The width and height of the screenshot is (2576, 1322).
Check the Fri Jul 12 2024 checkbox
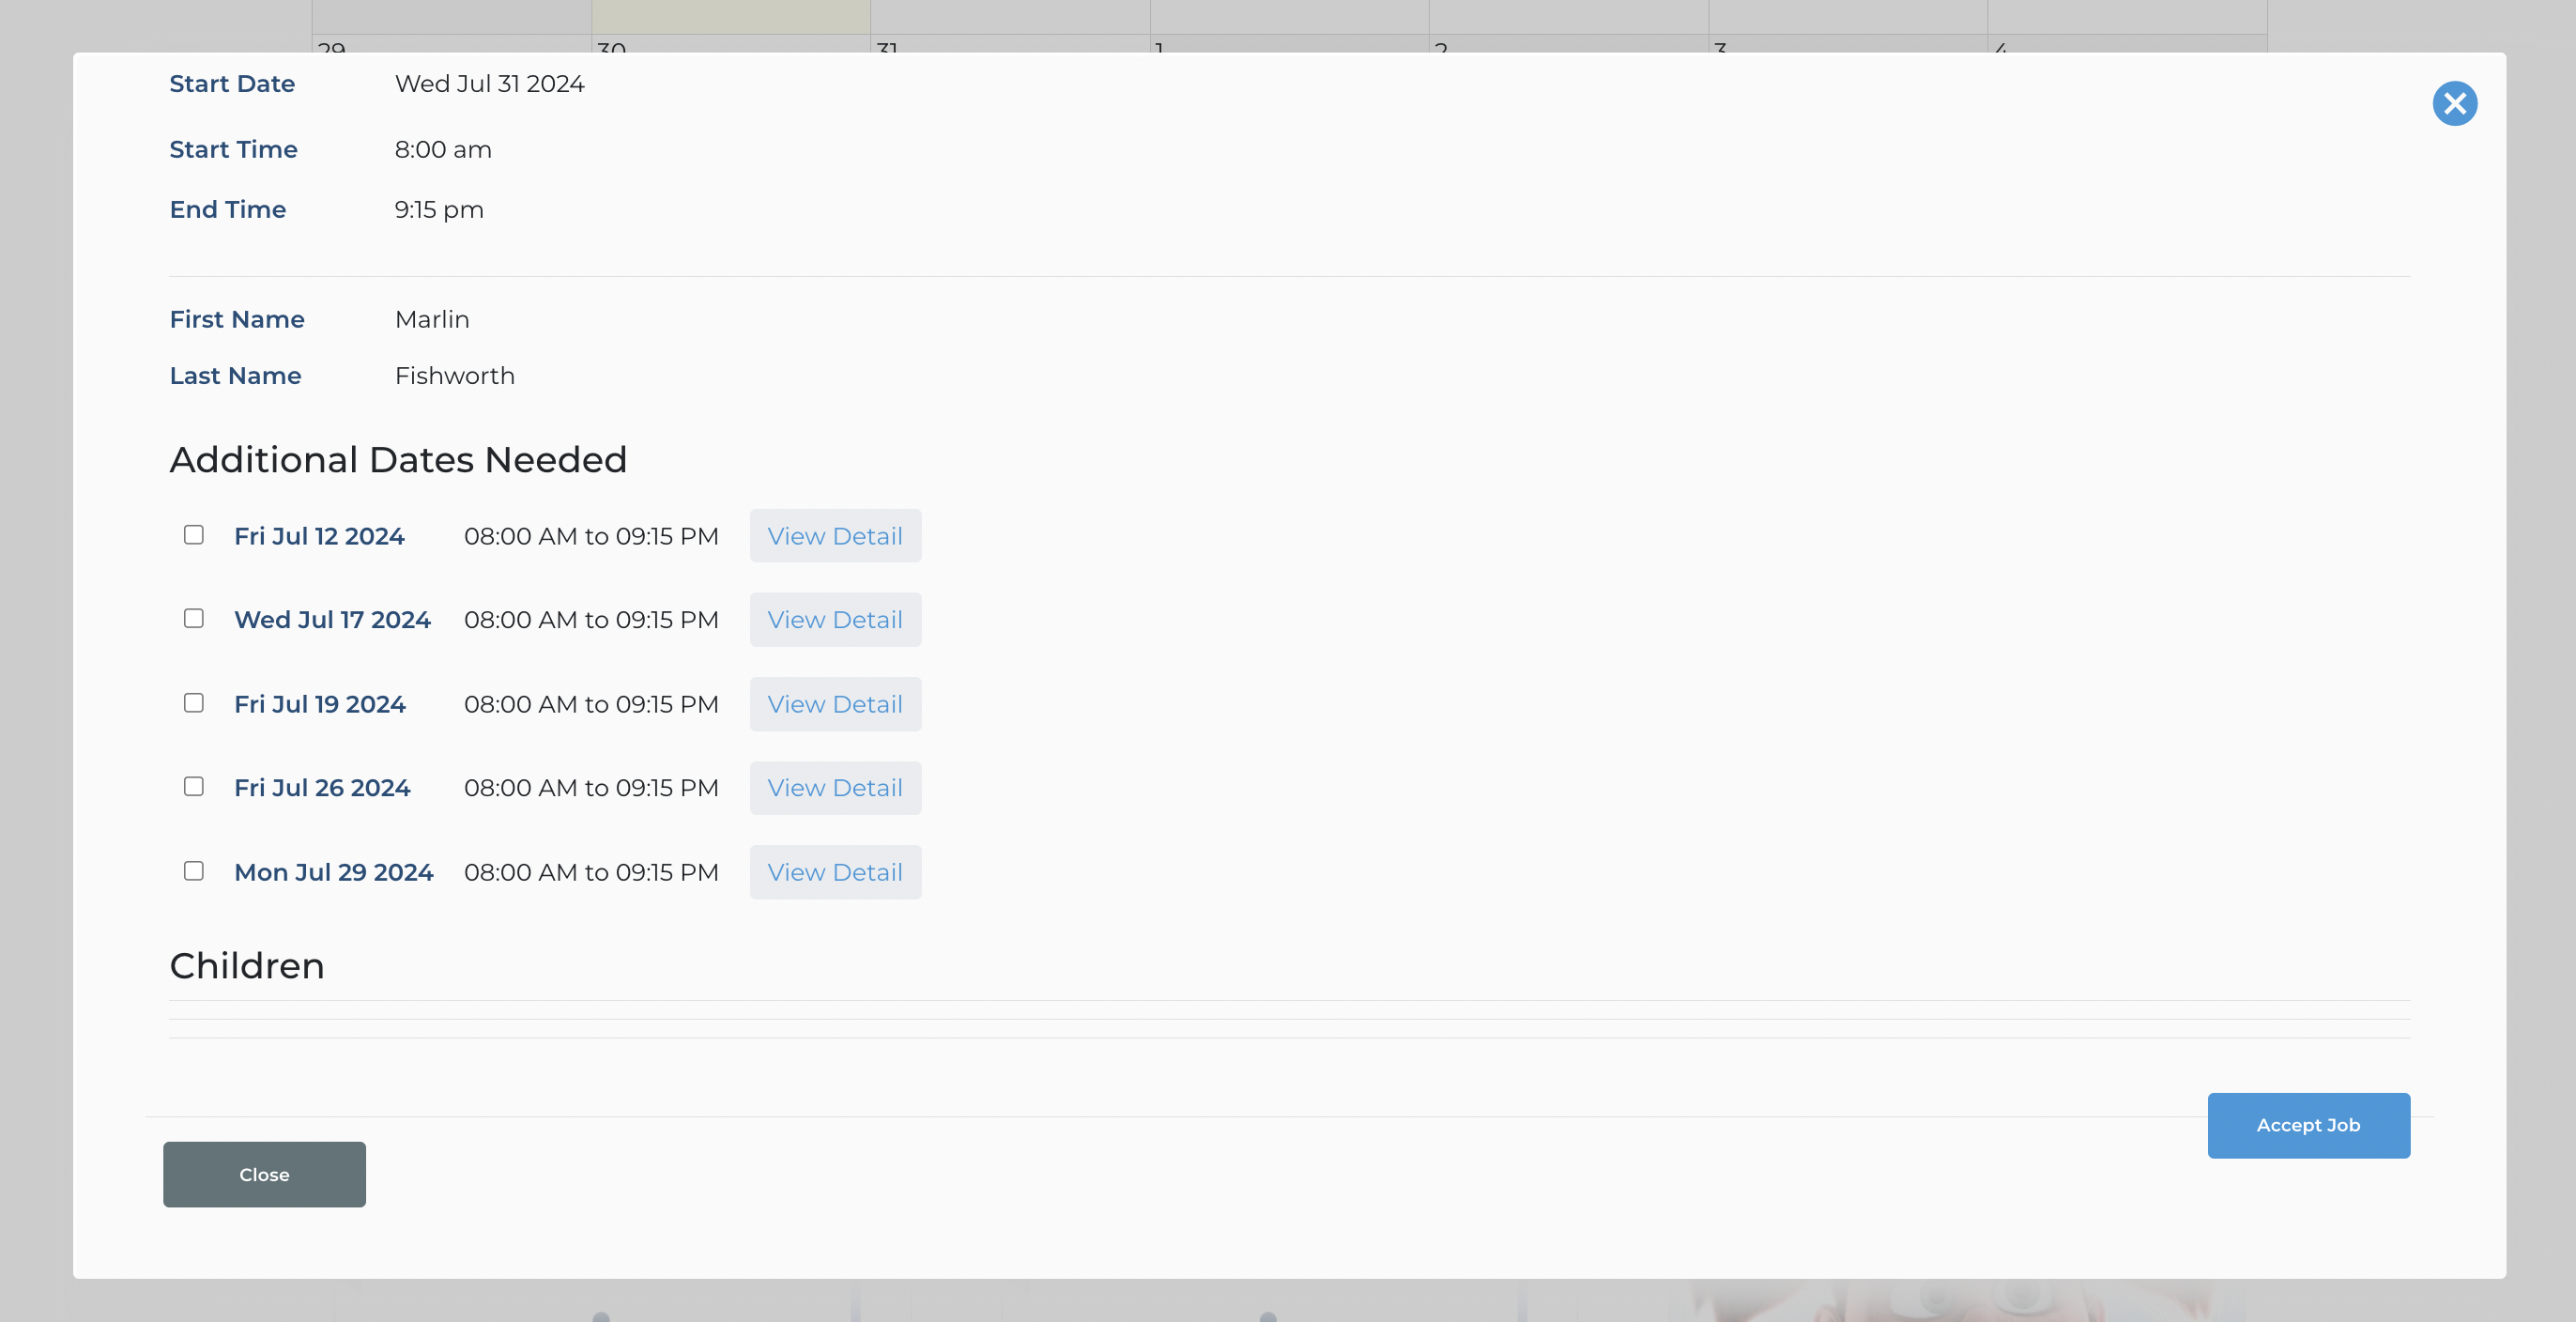pyautogui.click(x=194, y=535)
